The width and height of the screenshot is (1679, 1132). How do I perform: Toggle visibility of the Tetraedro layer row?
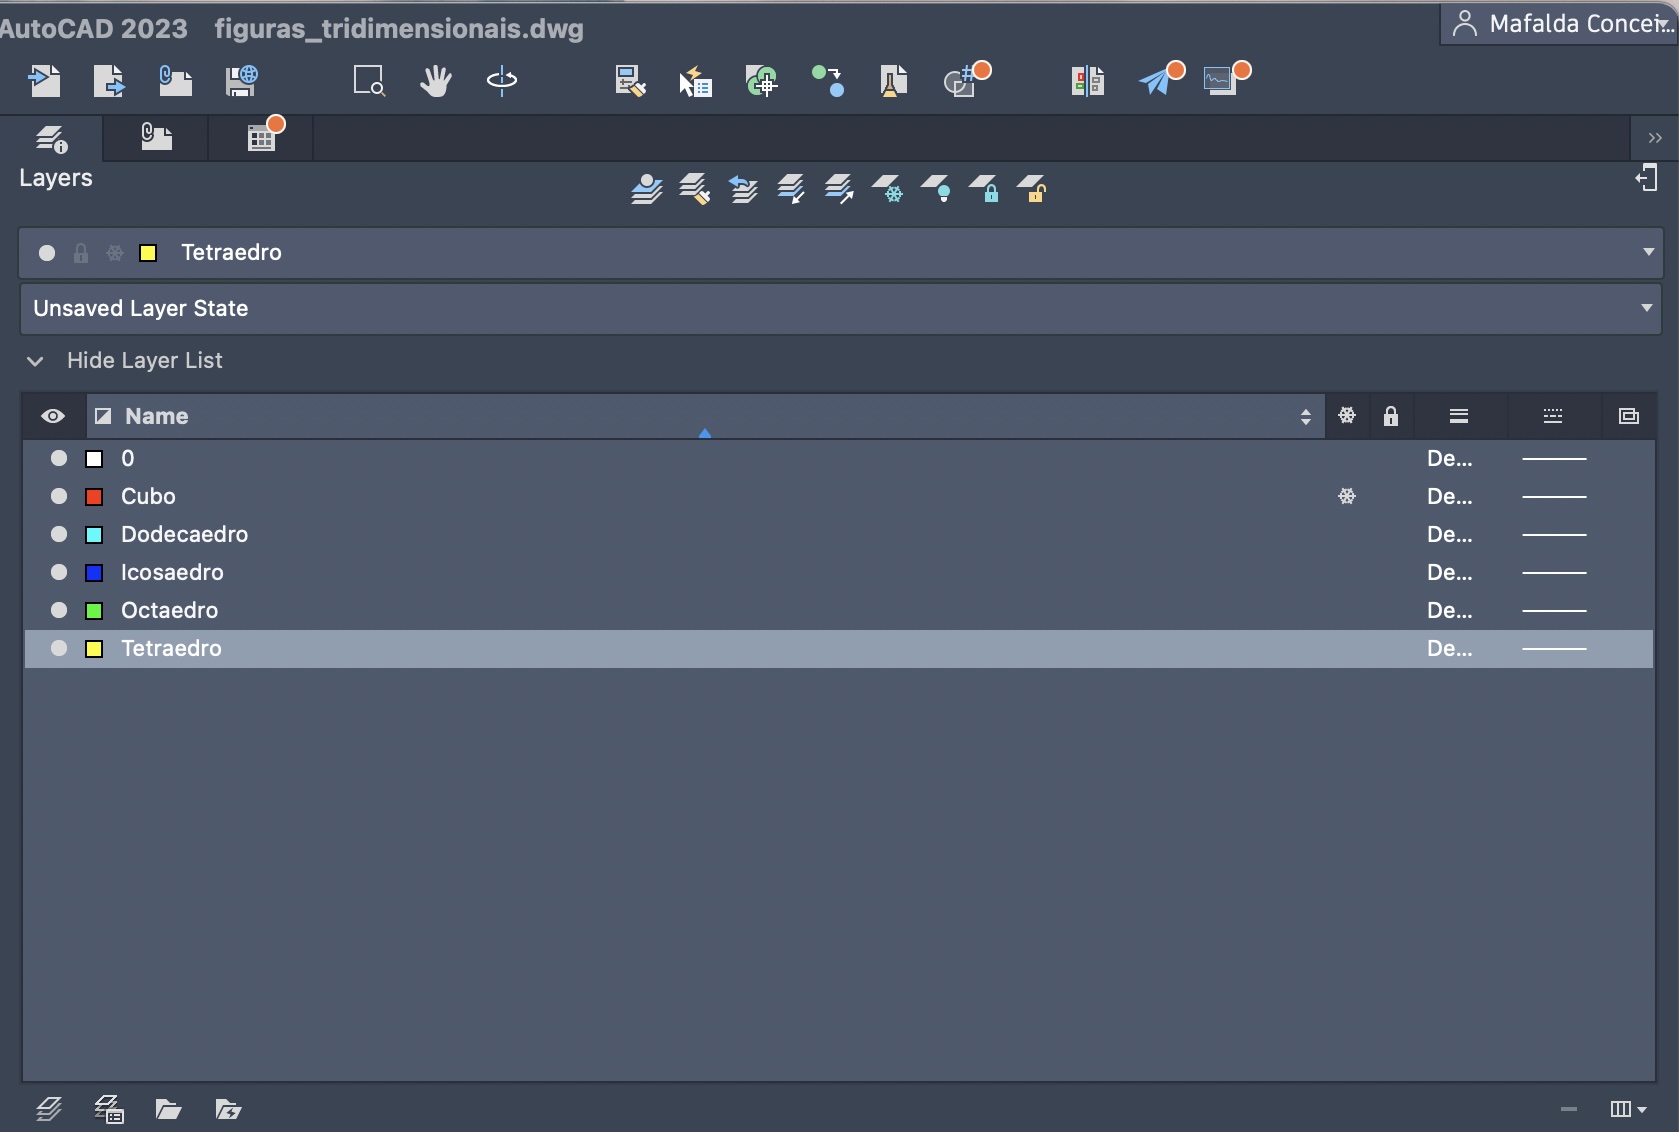59,648
